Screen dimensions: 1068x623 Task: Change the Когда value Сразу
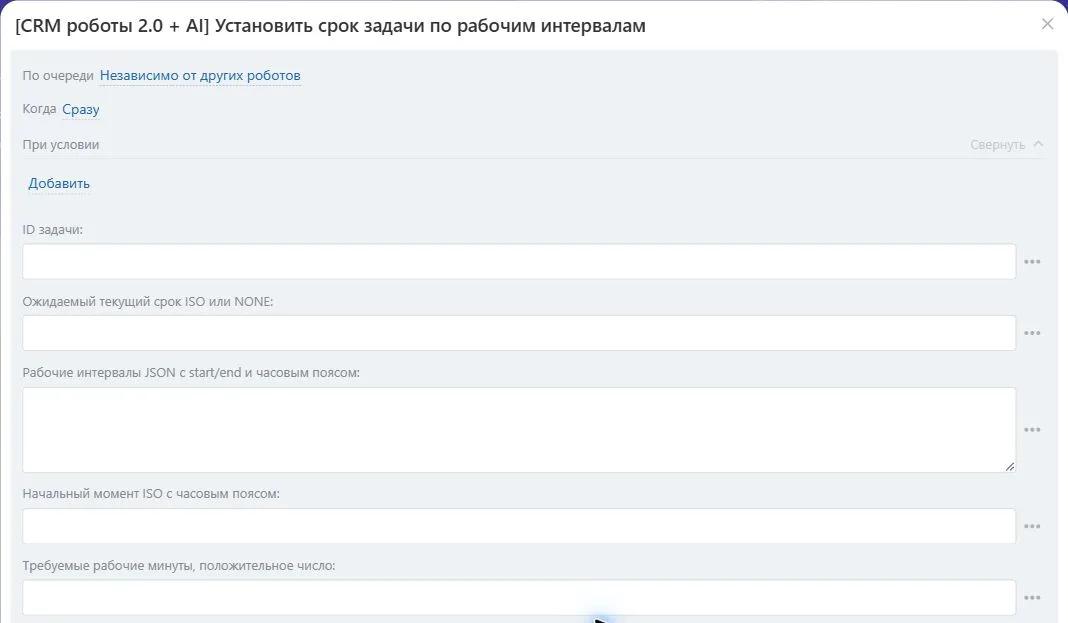click(x=80, y=110)
